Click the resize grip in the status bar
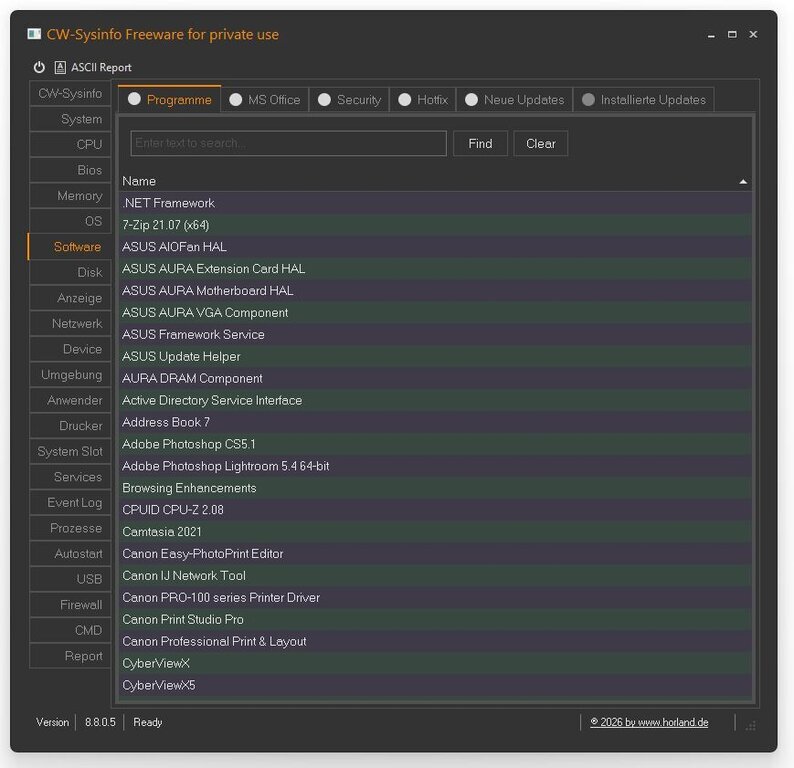 (x=751, y=723)
